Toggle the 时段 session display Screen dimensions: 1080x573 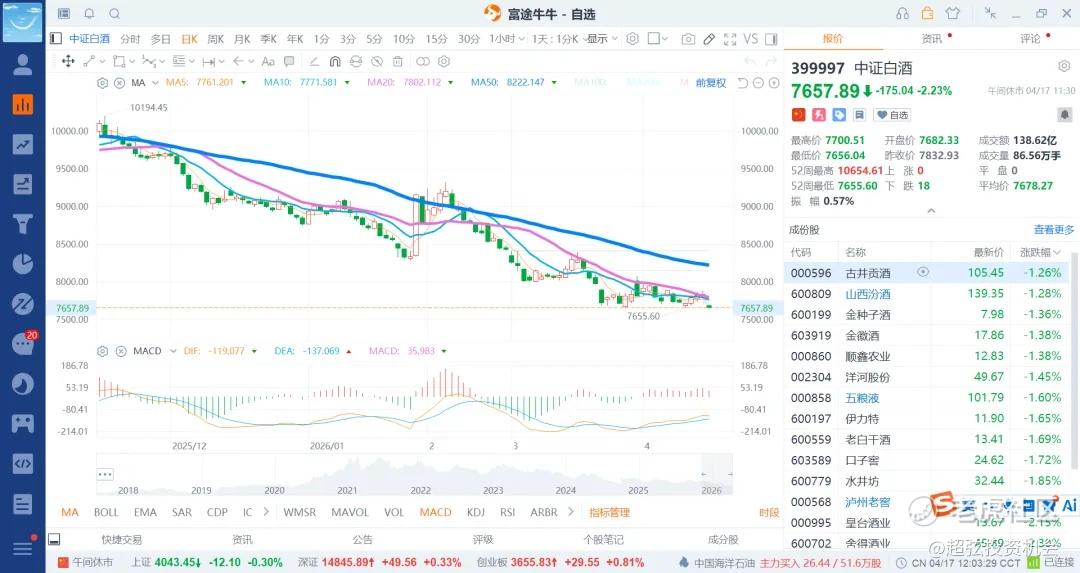(x=769, y=512)
